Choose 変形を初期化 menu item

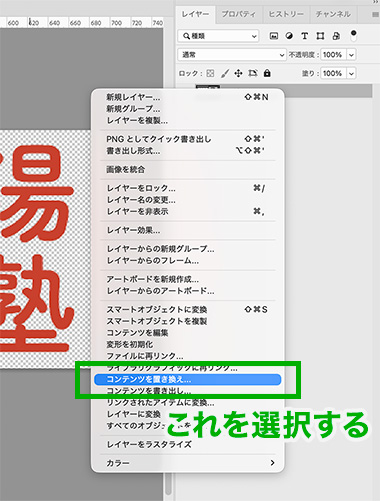pos(188,344)
